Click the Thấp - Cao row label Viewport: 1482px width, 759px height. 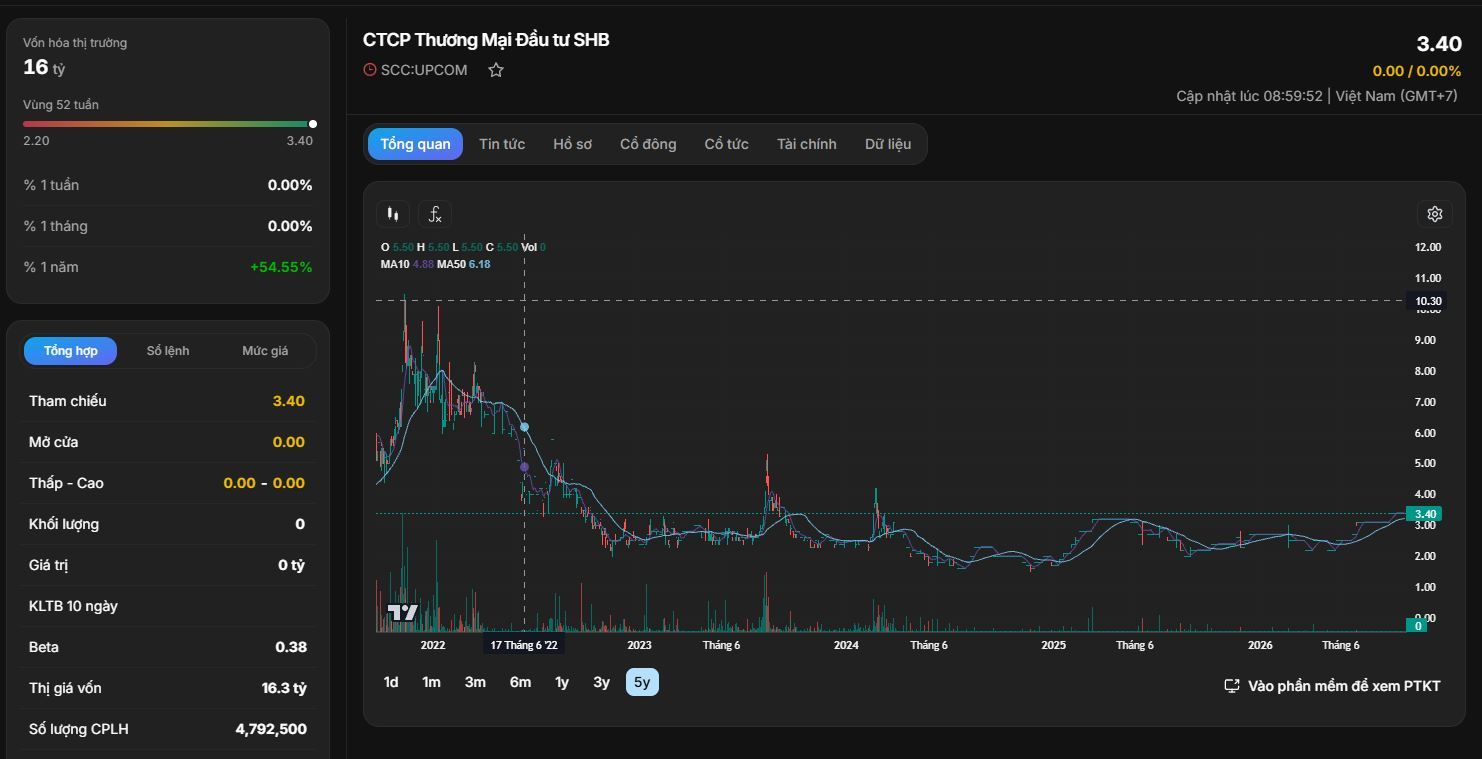[66, 483]
